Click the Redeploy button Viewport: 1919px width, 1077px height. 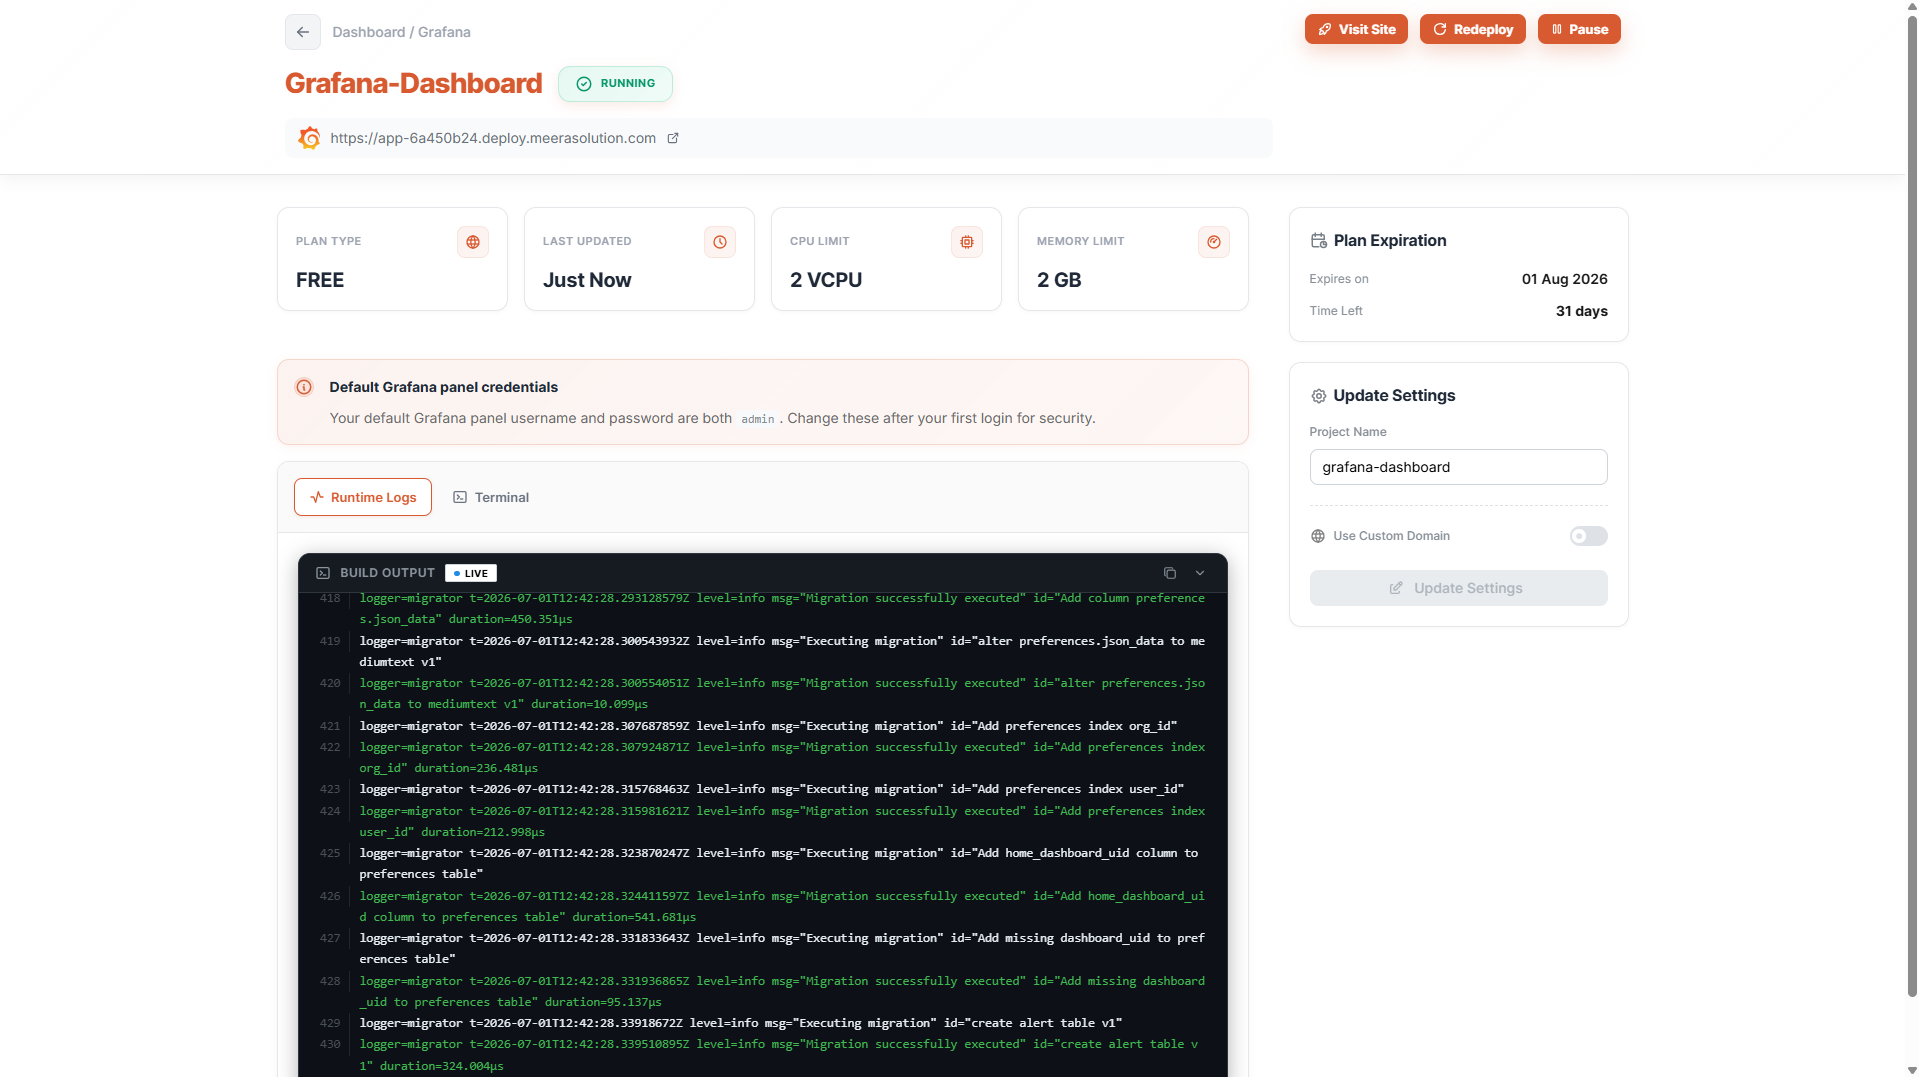1473,29
